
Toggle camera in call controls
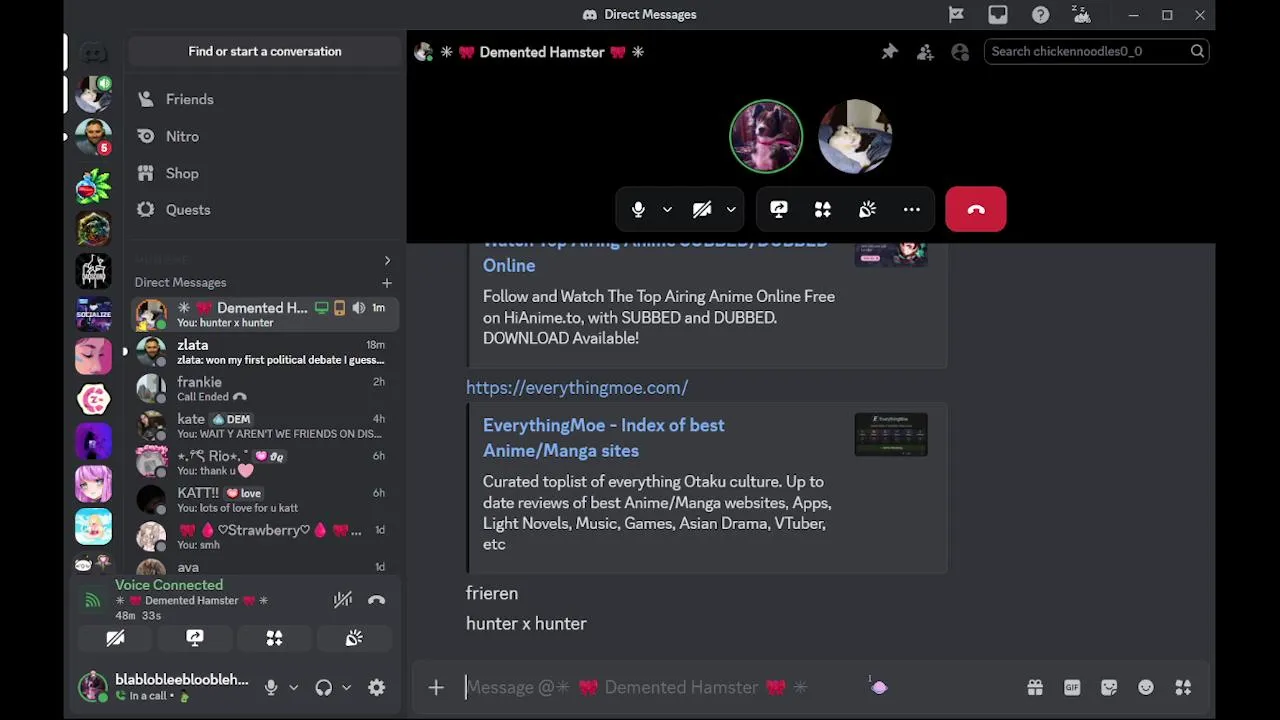(x=702, y=209)
